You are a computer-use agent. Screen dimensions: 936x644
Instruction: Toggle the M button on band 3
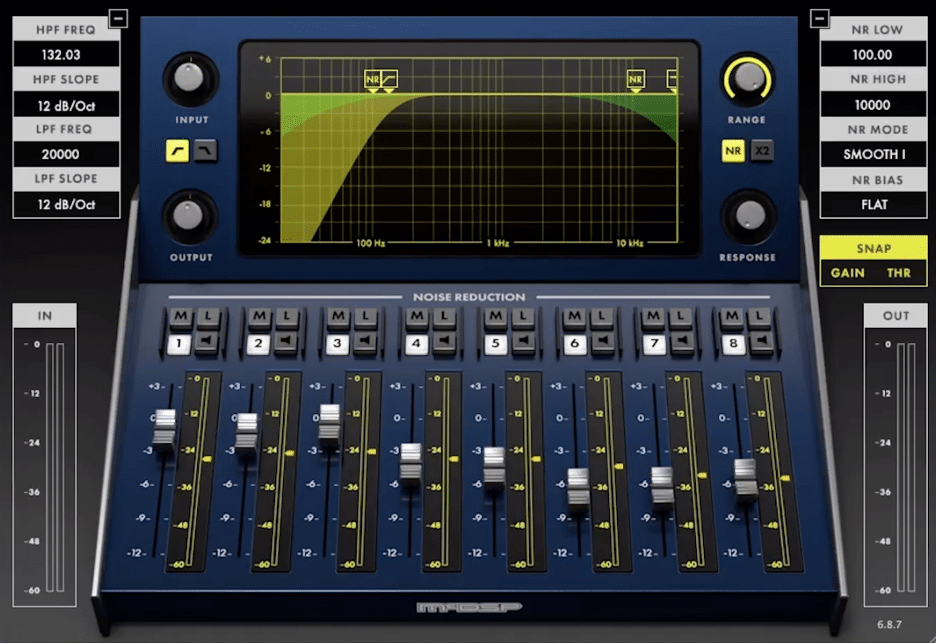[x=335, y=316]
